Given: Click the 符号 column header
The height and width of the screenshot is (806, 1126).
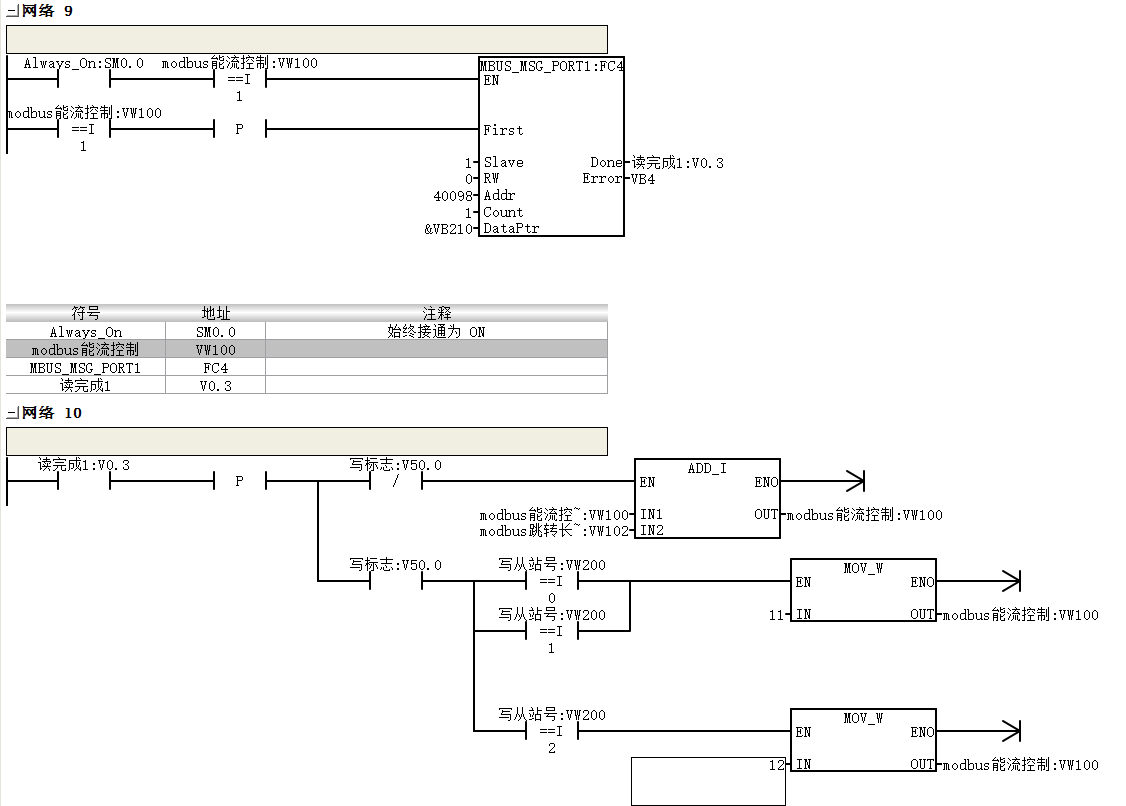Looking at the screenshot, I should pyautogui.click(x=85, y=313).
